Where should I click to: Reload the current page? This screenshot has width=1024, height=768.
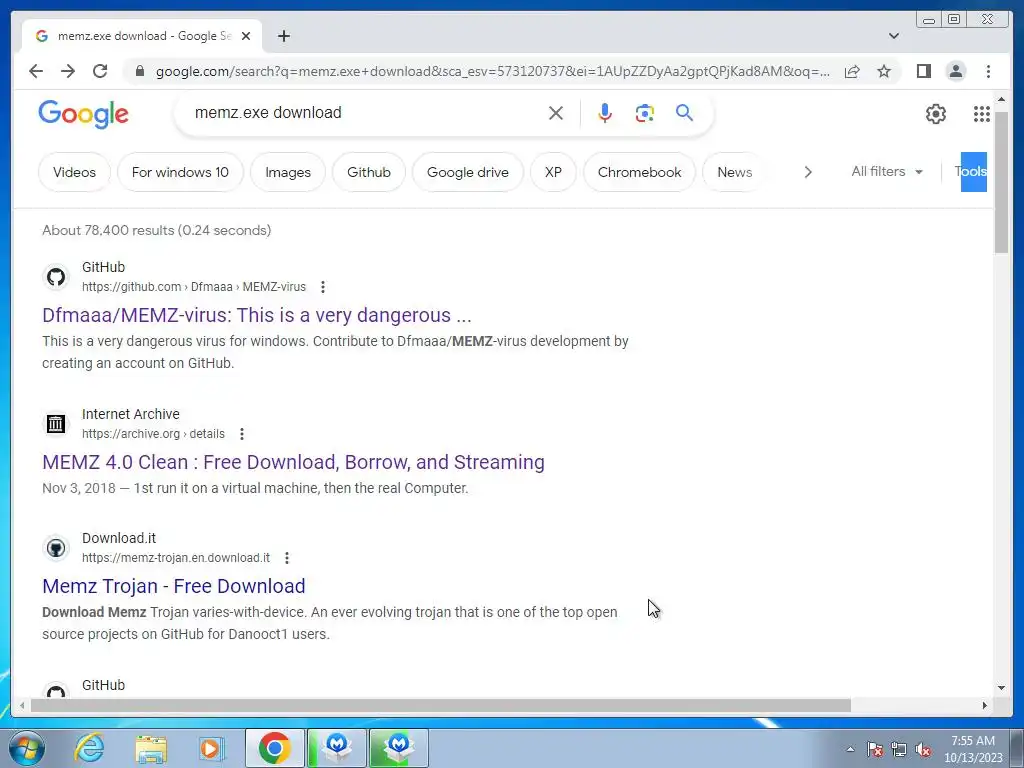[100, 71]
